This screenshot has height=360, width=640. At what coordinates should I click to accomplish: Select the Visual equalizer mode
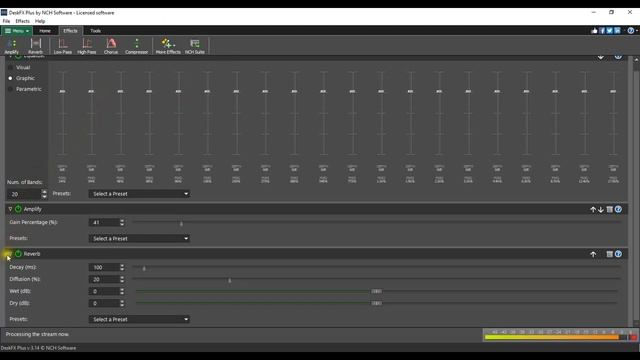coord(19,67)
